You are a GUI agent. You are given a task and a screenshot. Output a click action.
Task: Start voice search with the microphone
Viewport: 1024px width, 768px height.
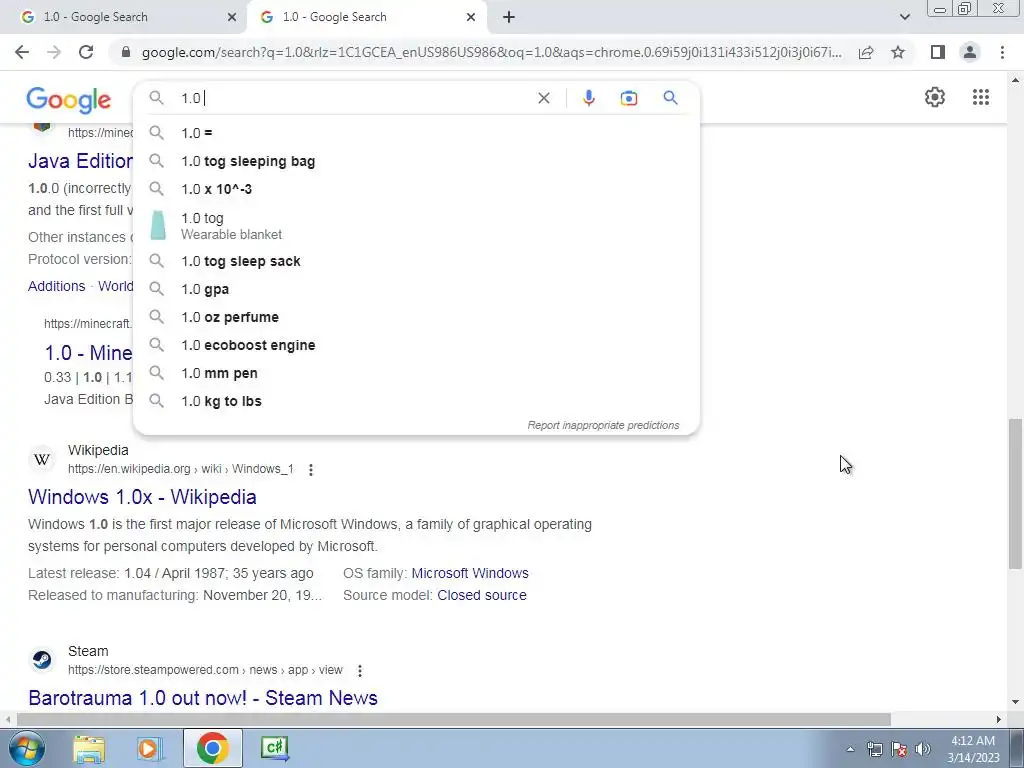pyautogui.click(x=588, y=98)
